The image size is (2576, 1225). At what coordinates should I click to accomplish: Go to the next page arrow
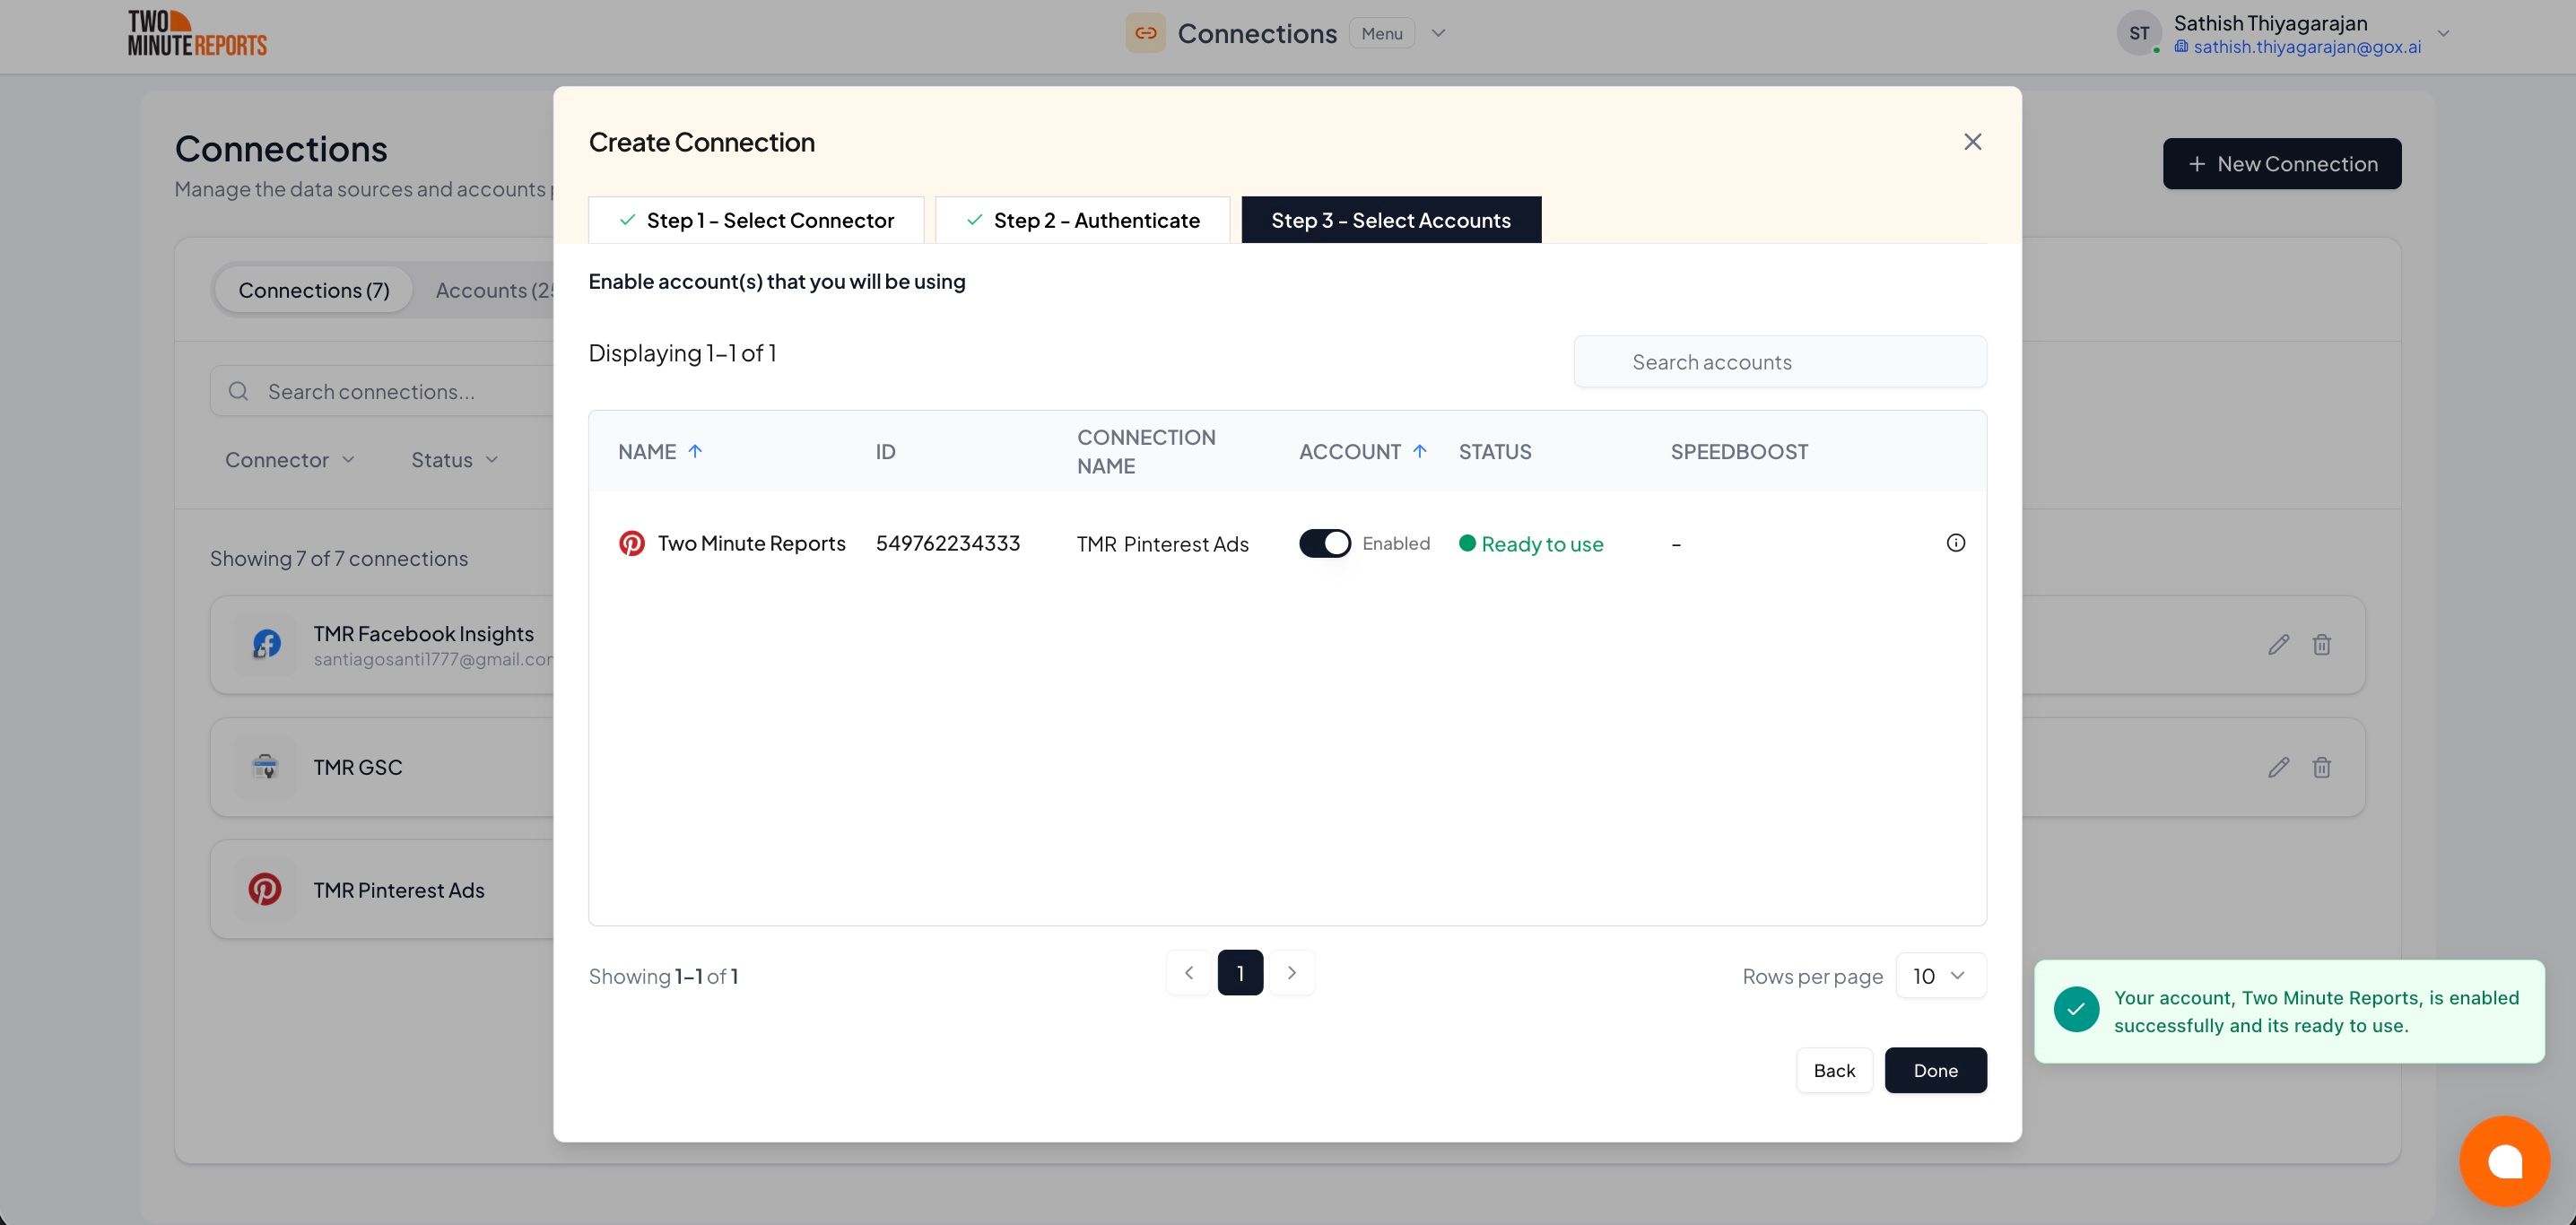pyautogui.click(x=1291, y=973)
